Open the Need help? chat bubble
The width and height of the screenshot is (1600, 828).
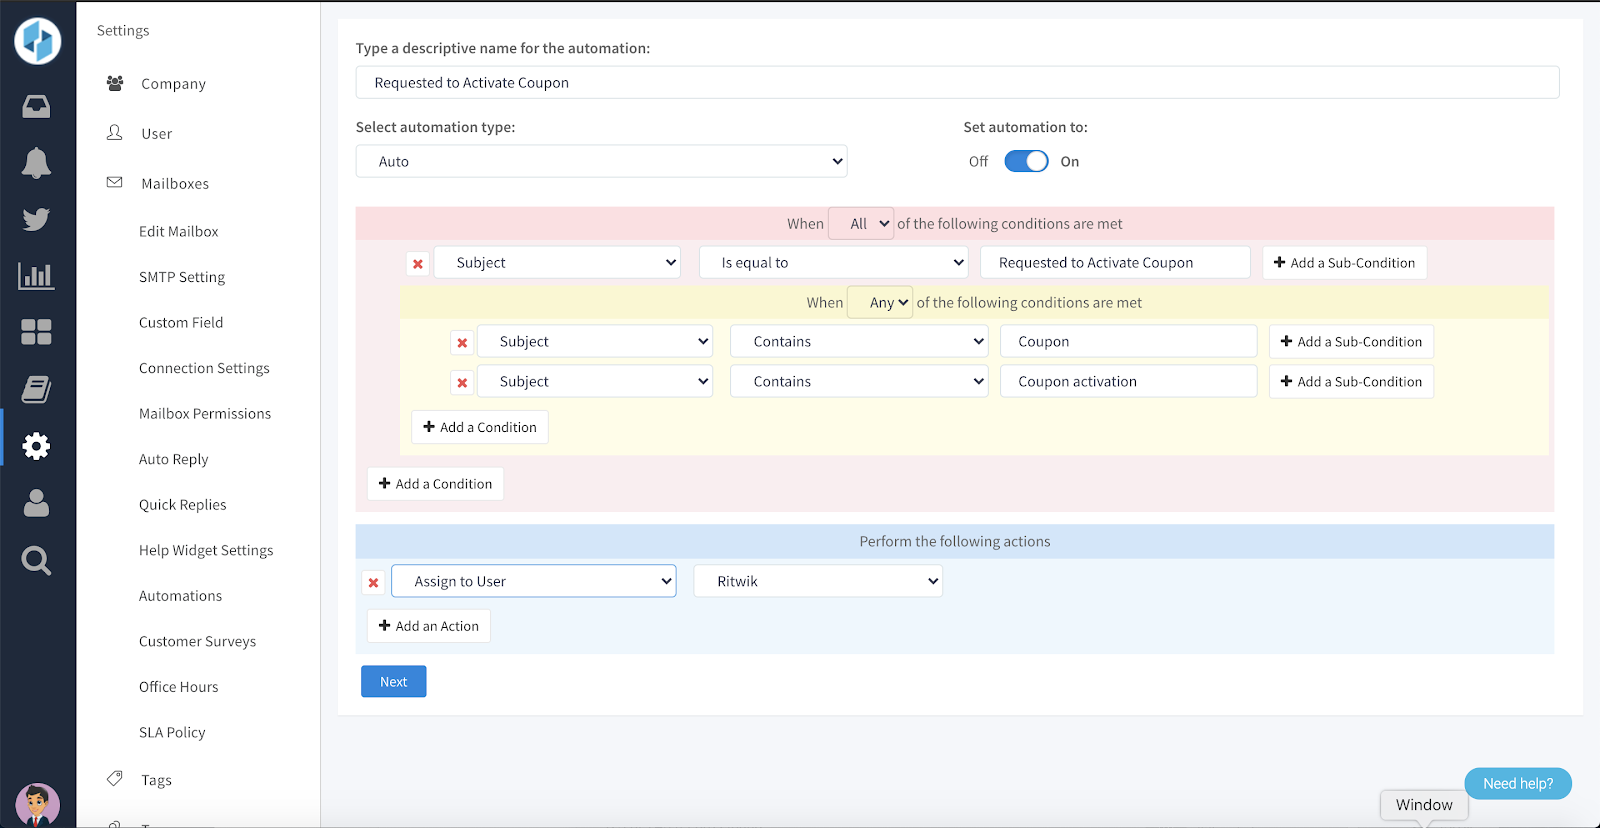[x=1517, y=783]
